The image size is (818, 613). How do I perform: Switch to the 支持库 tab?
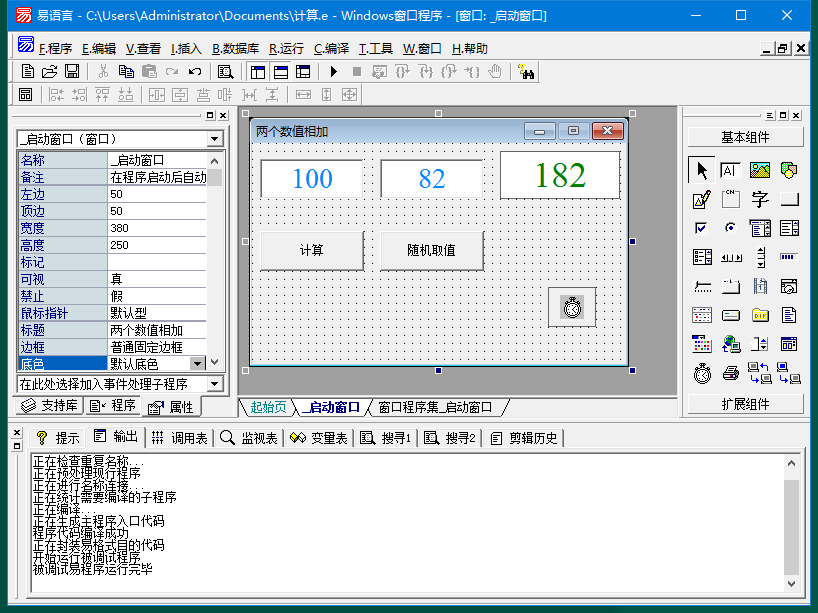49,406
